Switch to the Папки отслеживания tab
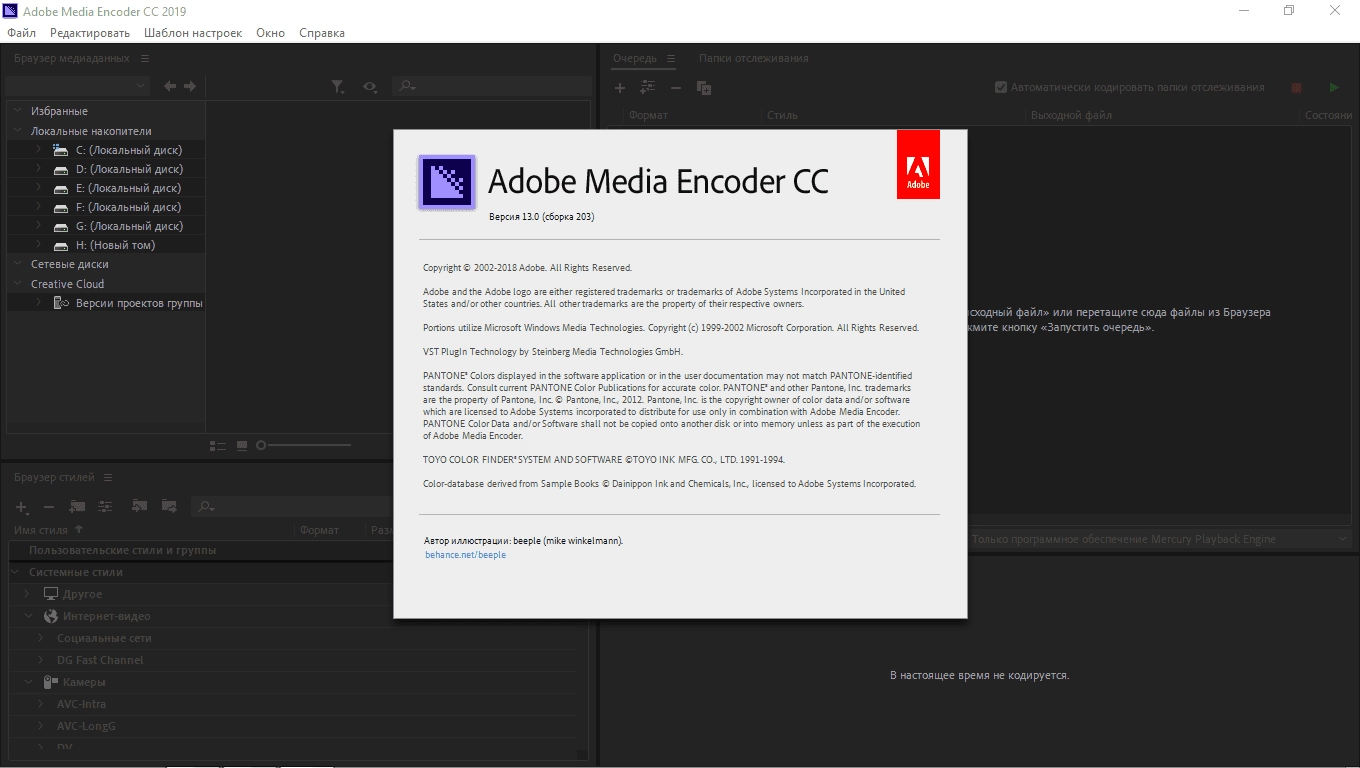Image resolution: width=1360 pixels, height=768 pixels. [x=754, y=58]
